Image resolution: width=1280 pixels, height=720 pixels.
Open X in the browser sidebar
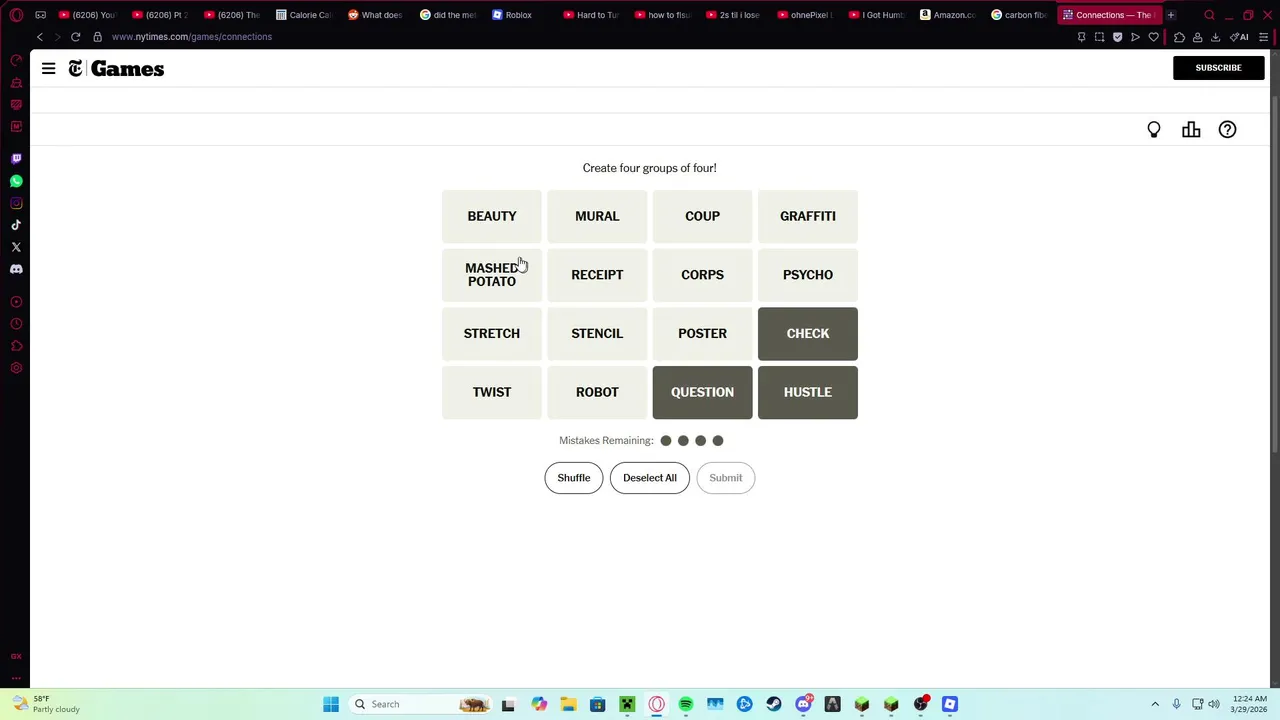coord(16,247)
